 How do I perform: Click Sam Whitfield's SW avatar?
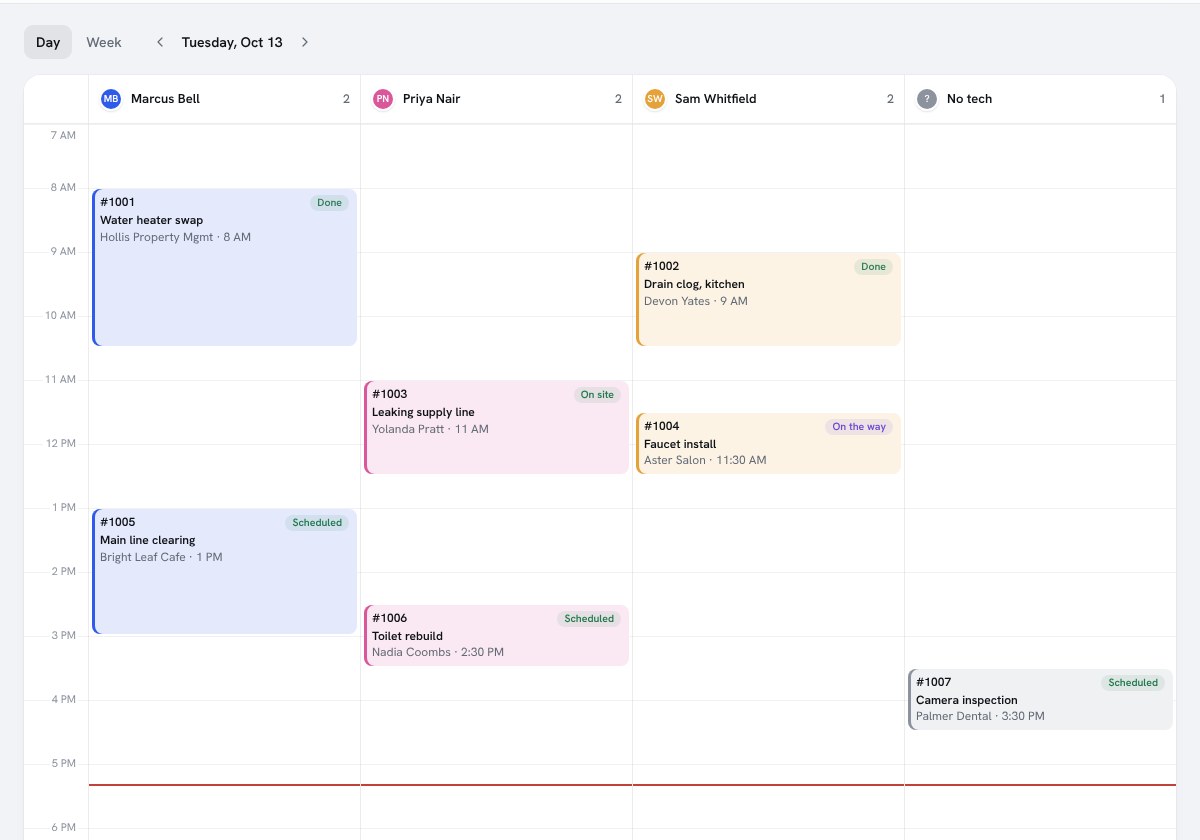tap(655, 99)
